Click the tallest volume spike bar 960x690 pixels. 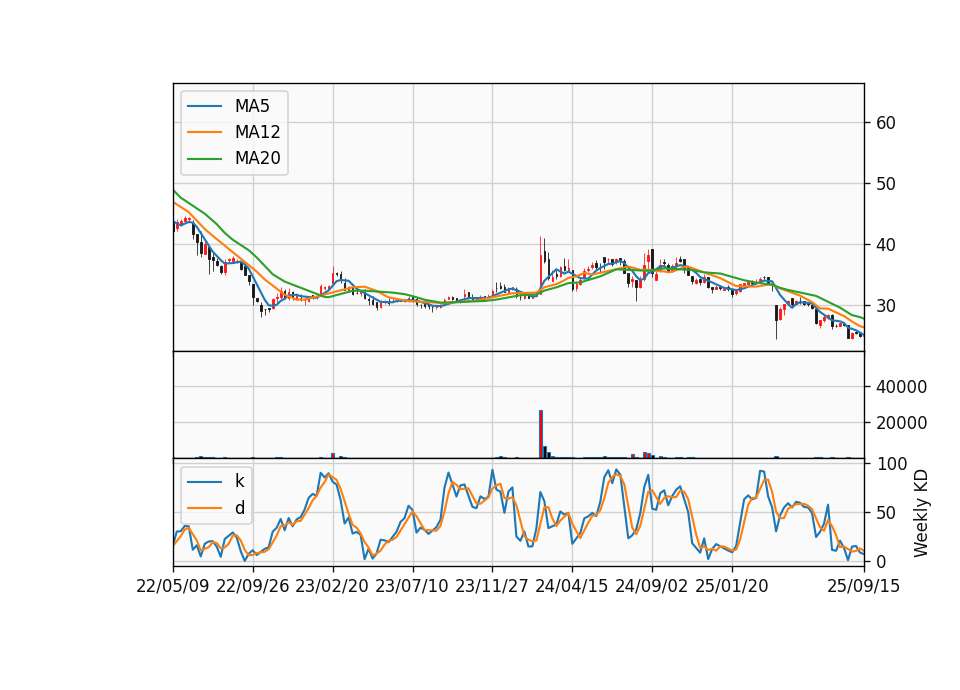(541, 434)
